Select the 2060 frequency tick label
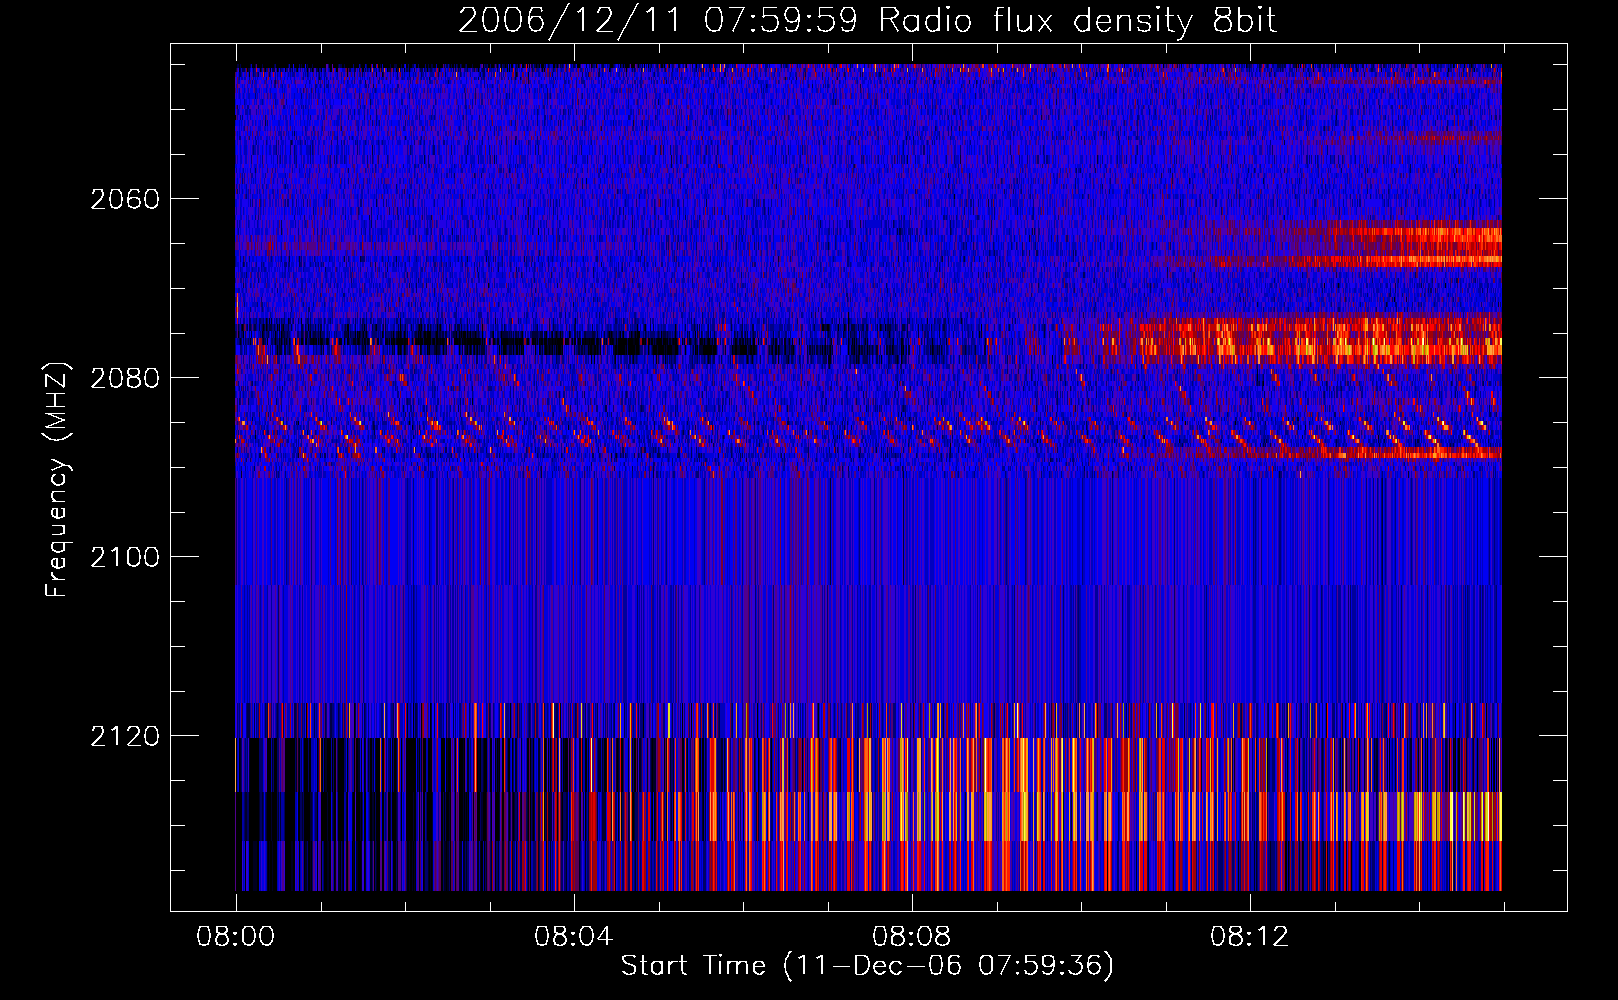Image resolution: width=1618 pixels, height=1000 pixels. coord(125,199)
